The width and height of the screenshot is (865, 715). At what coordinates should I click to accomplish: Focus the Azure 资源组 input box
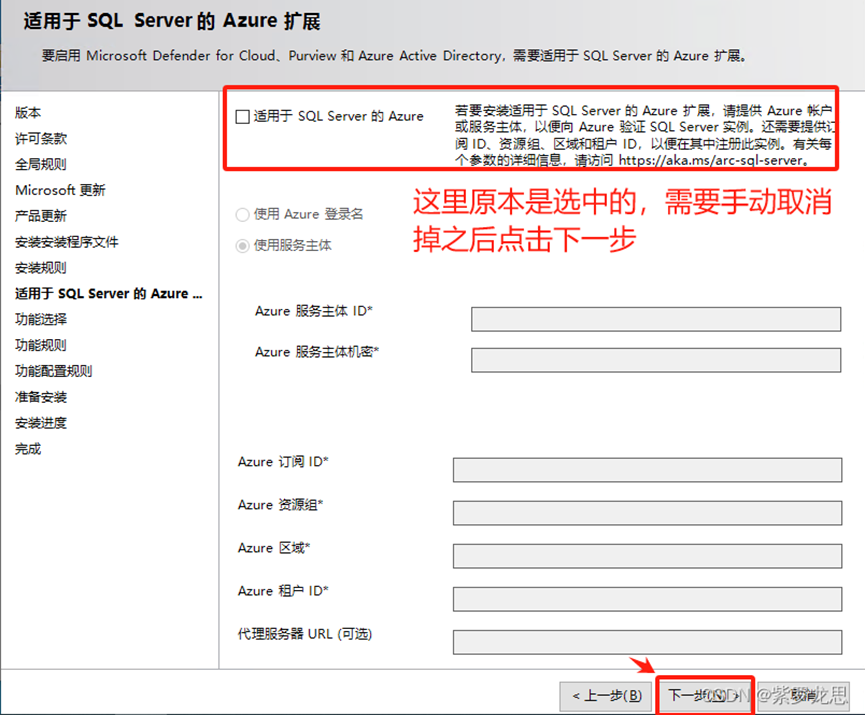(x=648, y=513)
